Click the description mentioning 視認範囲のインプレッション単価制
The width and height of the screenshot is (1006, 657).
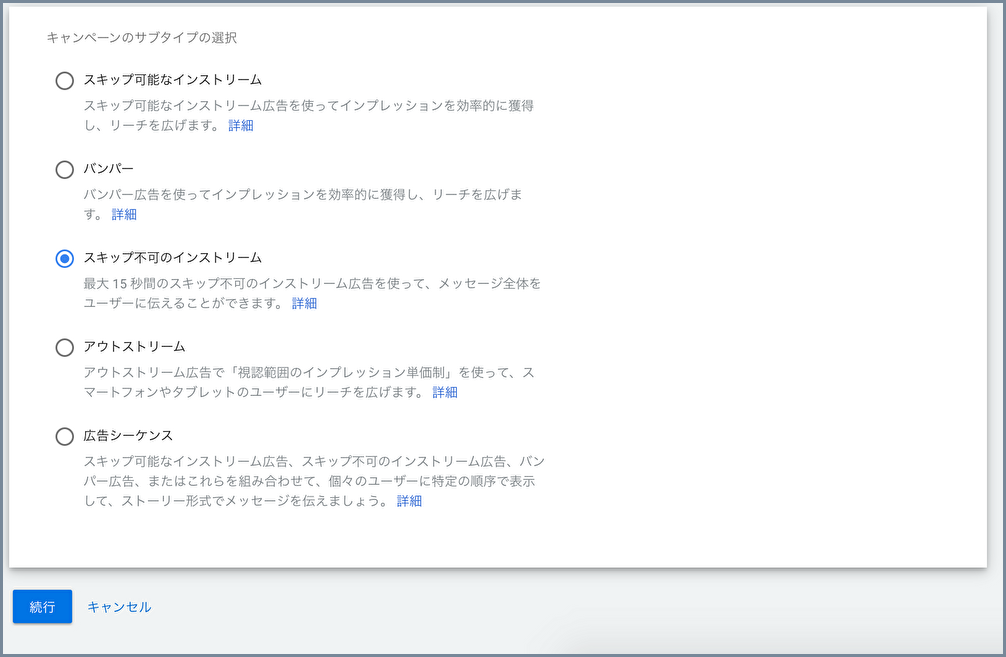click(x=310, y=373)
